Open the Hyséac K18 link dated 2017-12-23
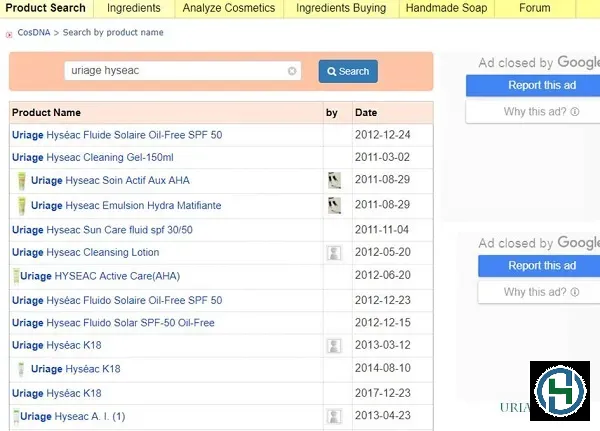Viewport: 600px width, 431px height. pos(57,393)
